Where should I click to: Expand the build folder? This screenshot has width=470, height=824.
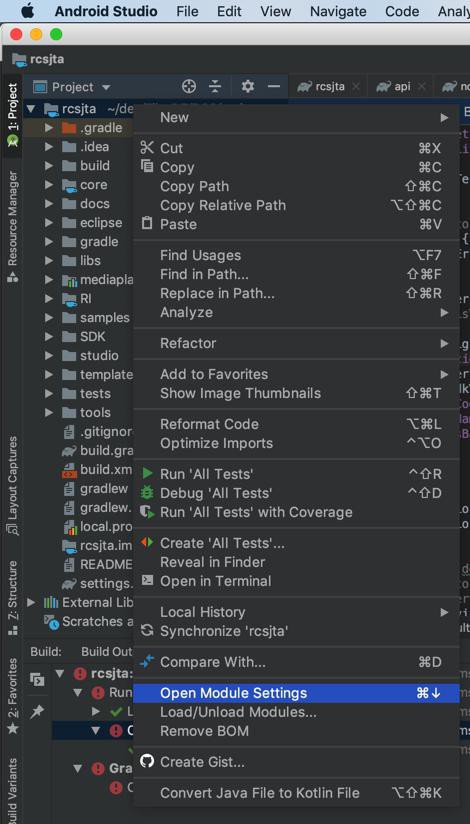49,166
